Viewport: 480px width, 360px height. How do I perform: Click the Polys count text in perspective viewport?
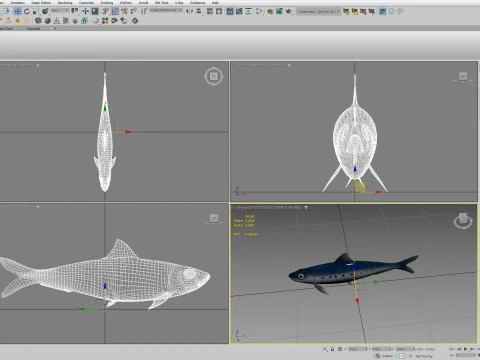click(x=244, y=221)
